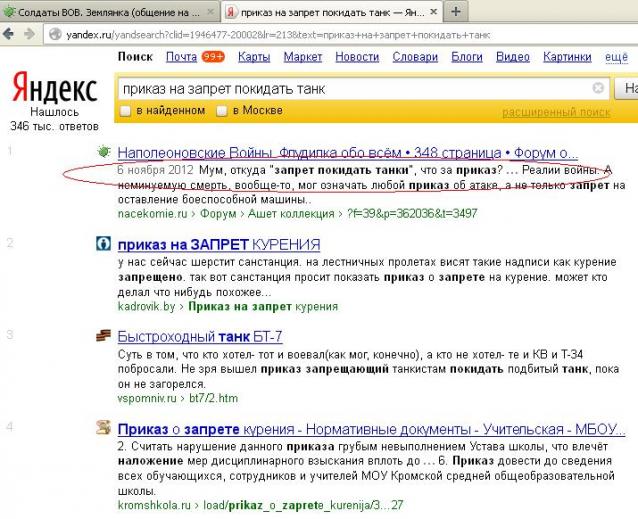Click the 99+ unread mail badge
The height and width of the screenshot is (519, 638).
[213, 57]
